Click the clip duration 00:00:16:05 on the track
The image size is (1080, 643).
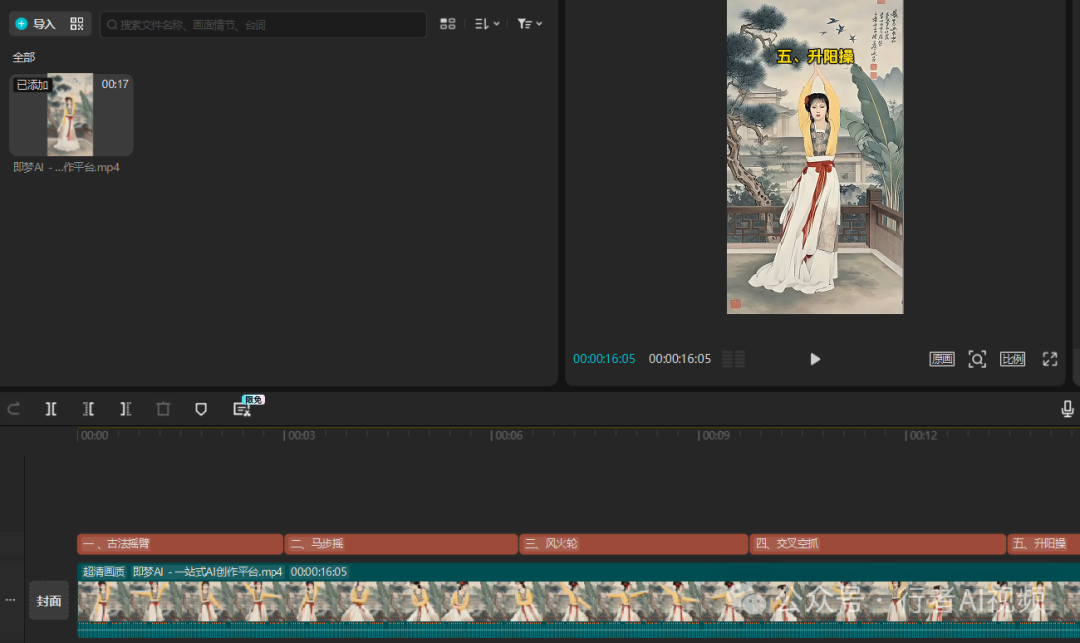(x=318, y=571)
